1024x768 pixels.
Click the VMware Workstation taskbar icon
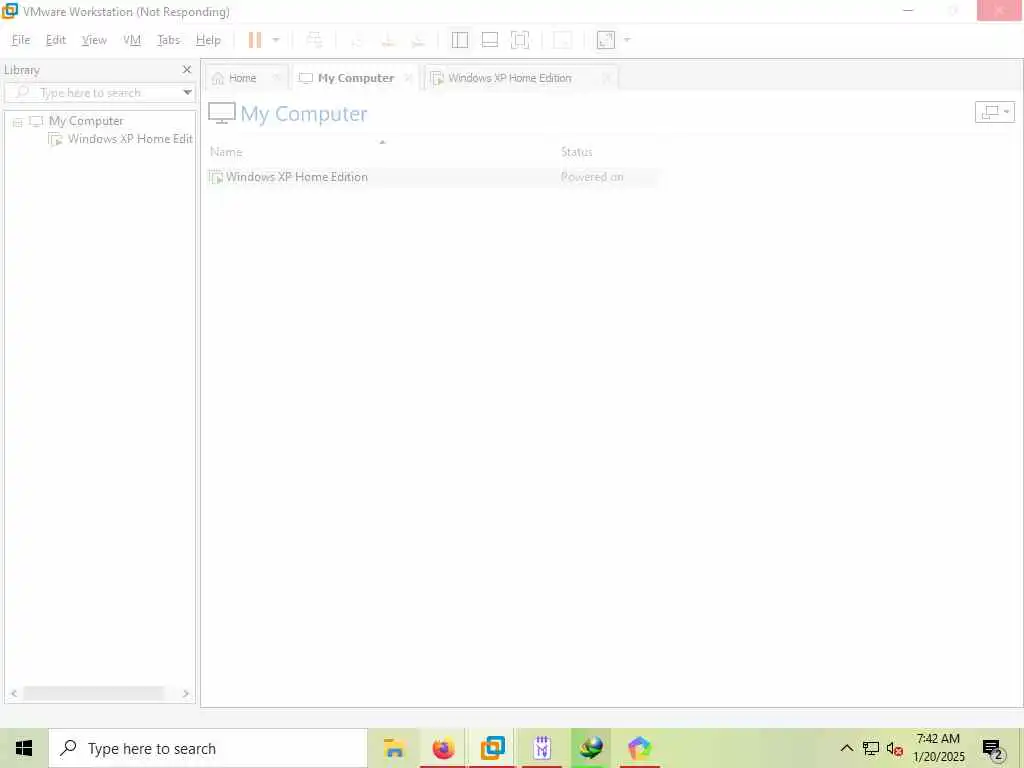pyautogui.click(x=492, y=748)
